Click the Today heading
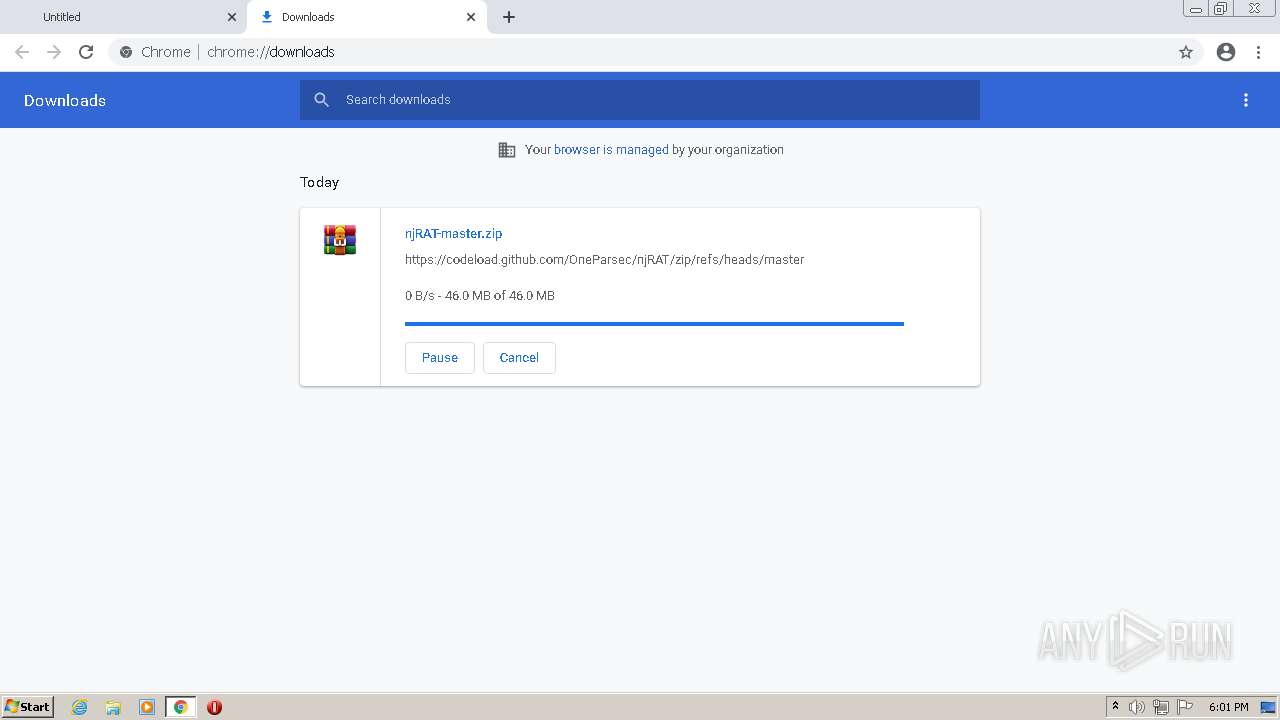This screenshot has width=1280, height=720. click(319, 182)
